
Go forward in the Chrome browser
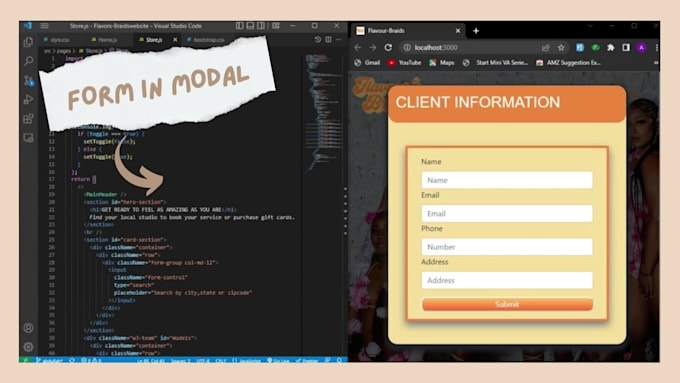pyautogui.click(x=373, y=47)
